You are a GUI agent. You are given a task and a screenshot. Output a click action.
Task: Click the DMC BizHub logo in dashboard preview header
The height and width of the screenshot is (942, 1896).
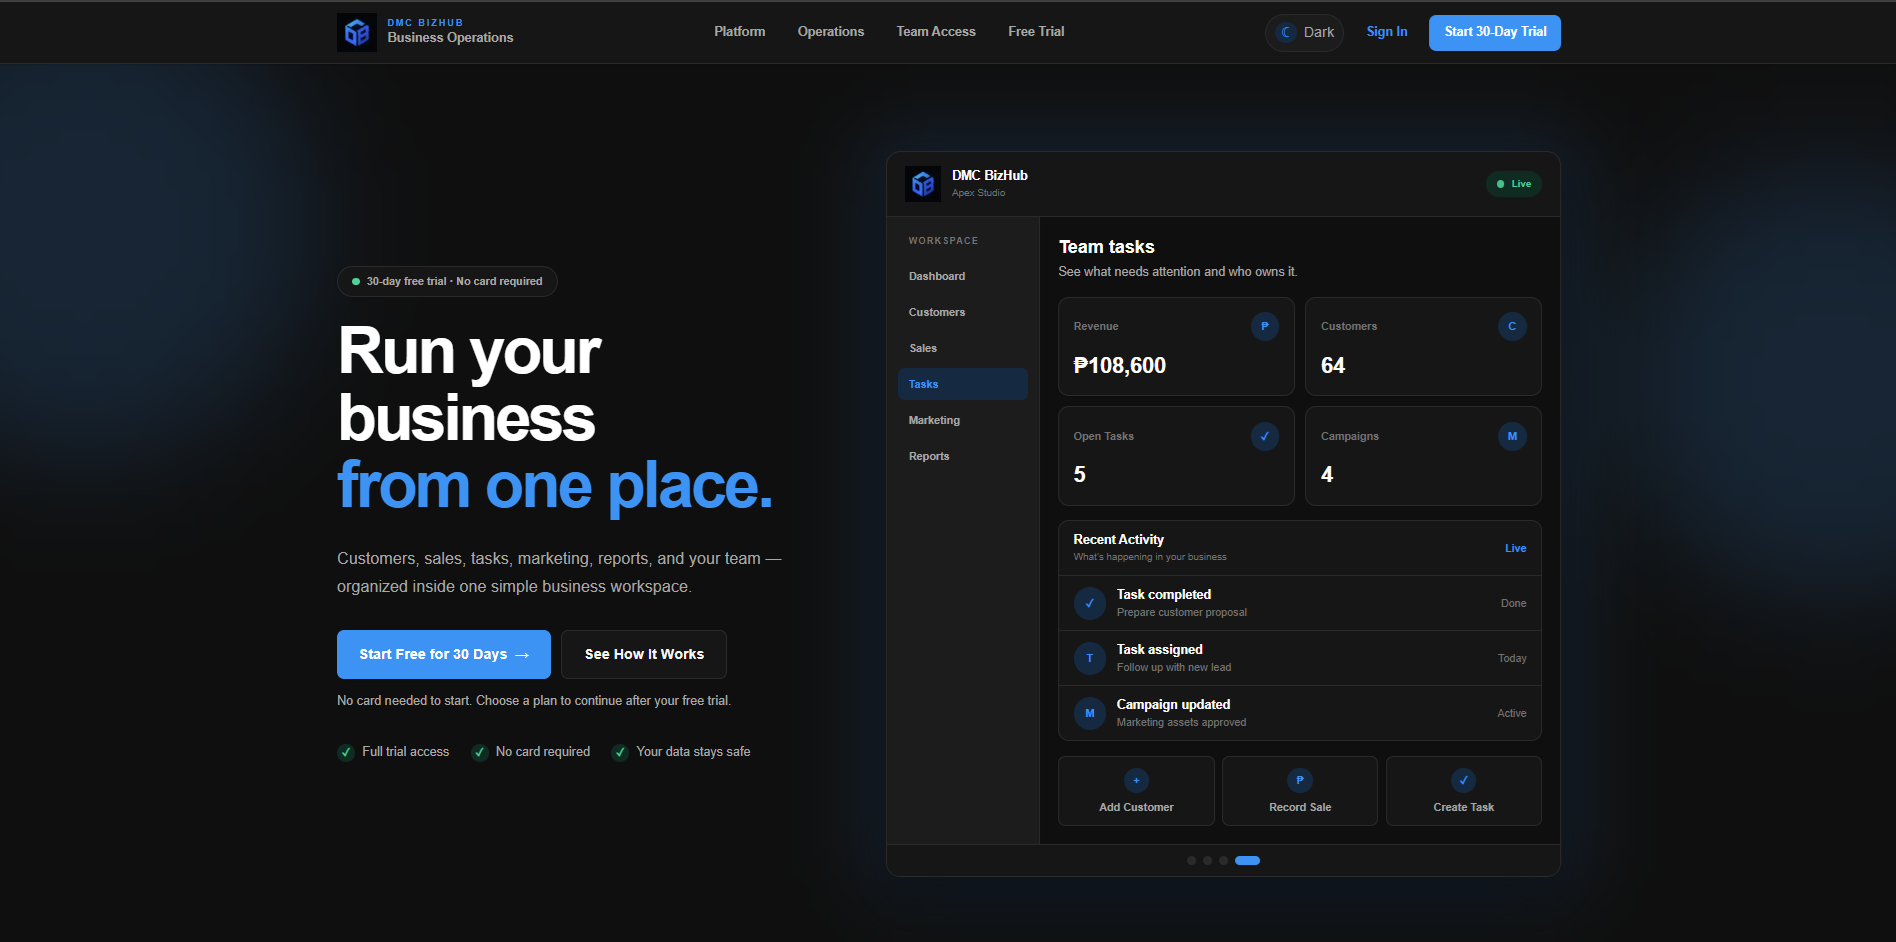click(923, 184)
